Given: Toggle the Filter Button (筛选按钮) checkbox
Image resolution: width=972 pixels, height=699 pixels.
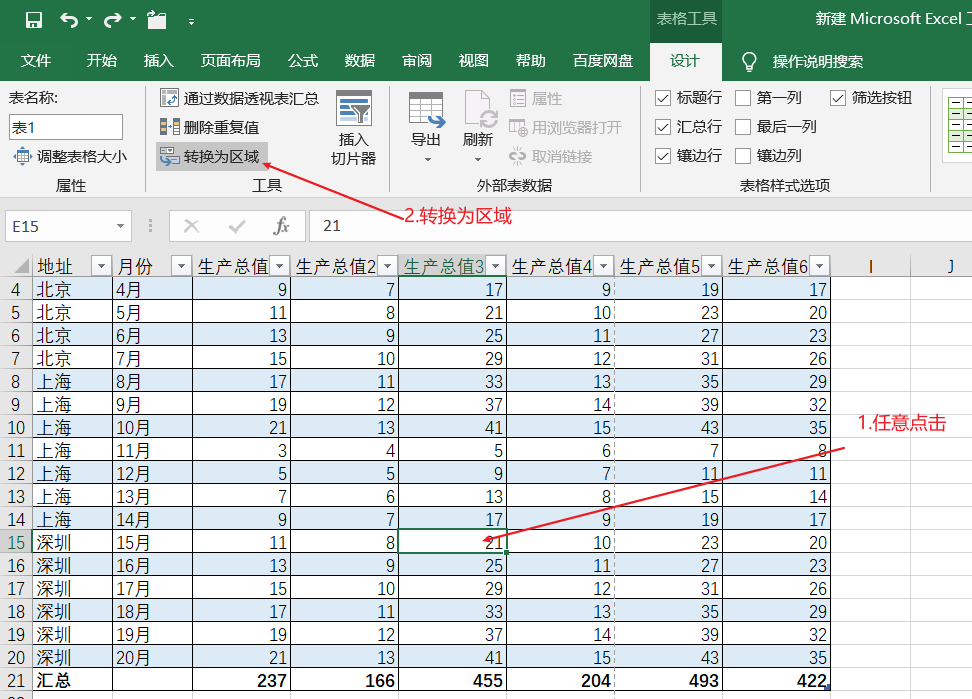Looking at the screenshot, I should [837, 98].
